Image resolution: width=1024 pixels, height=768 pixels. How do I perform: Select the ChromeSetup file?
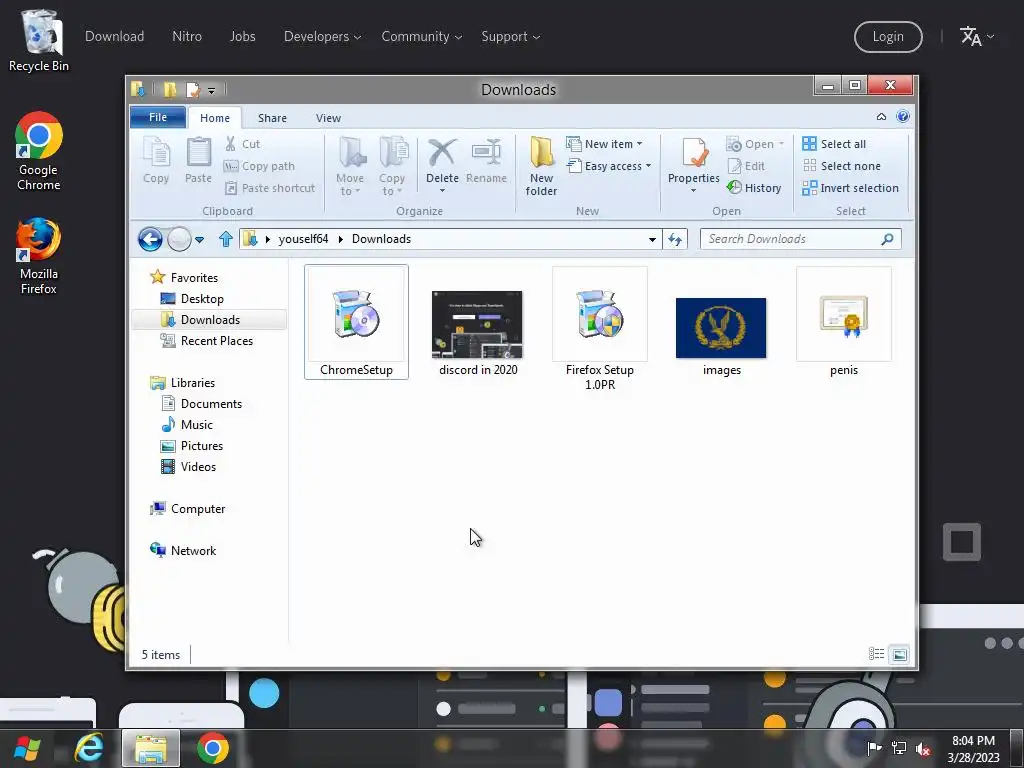[x=357, y=322]
